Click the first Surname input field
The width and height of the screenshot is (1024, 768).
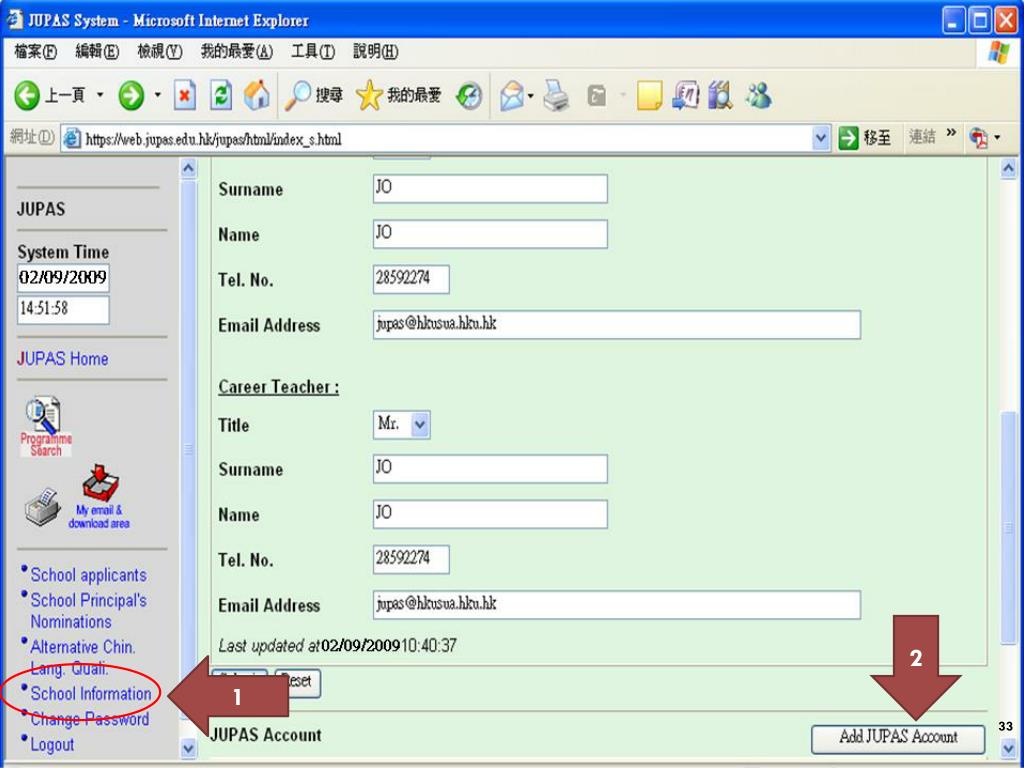coord(490,188)
